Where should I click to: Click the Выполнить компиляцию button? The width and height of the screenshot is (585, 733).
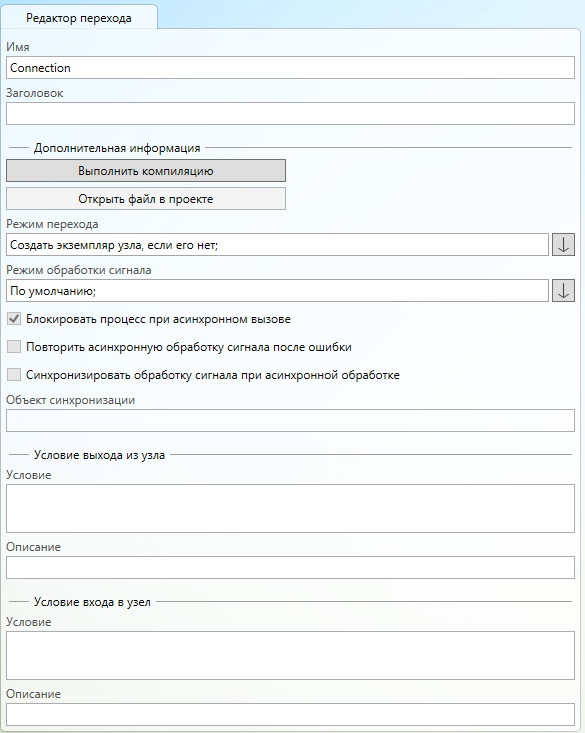tap(146, 171)
